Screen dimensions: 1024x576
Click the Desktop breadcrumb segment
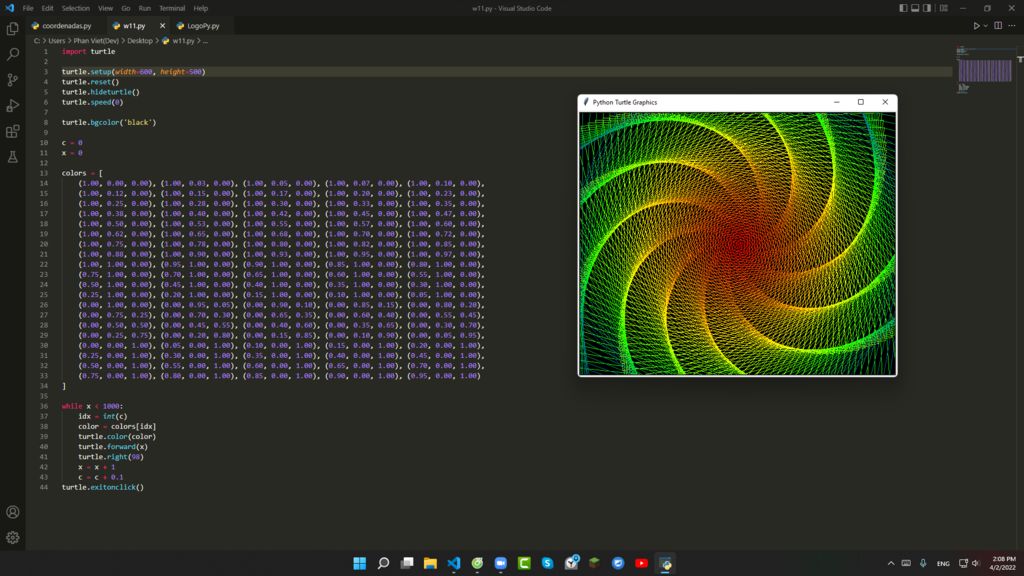coord(140,40)
